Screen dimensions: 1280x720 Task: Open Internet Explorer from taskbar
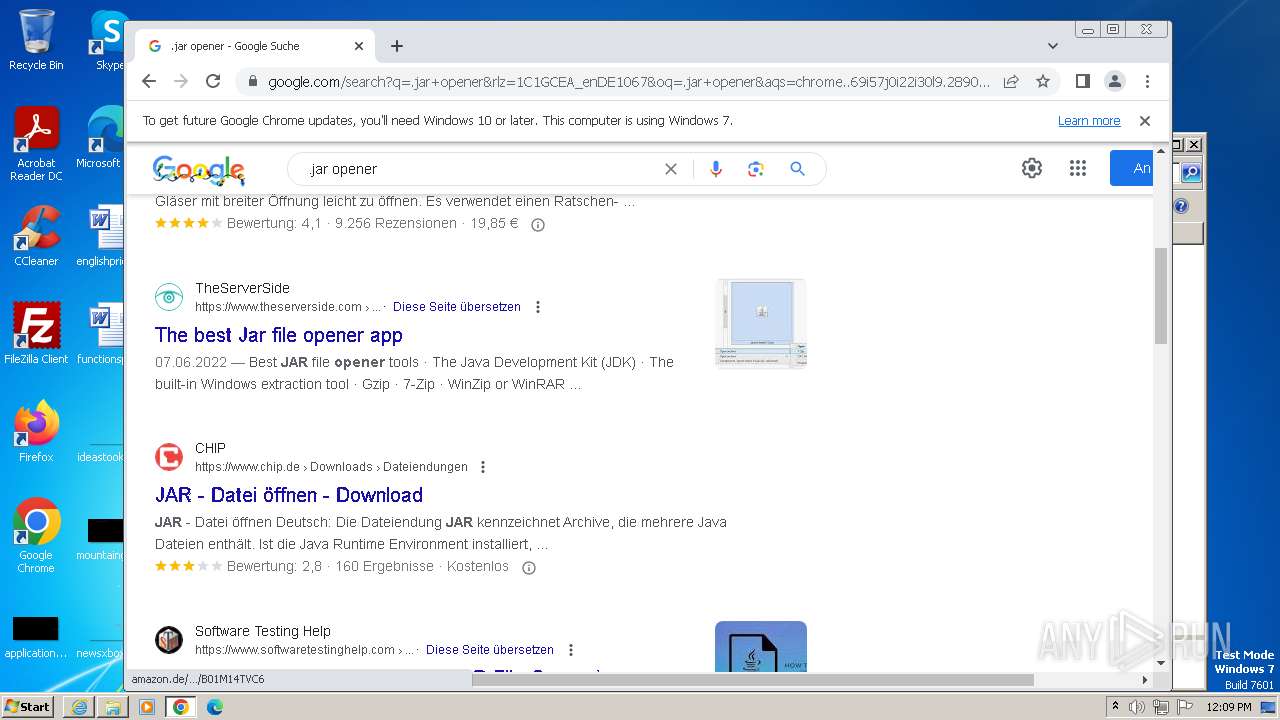(79, 707)
